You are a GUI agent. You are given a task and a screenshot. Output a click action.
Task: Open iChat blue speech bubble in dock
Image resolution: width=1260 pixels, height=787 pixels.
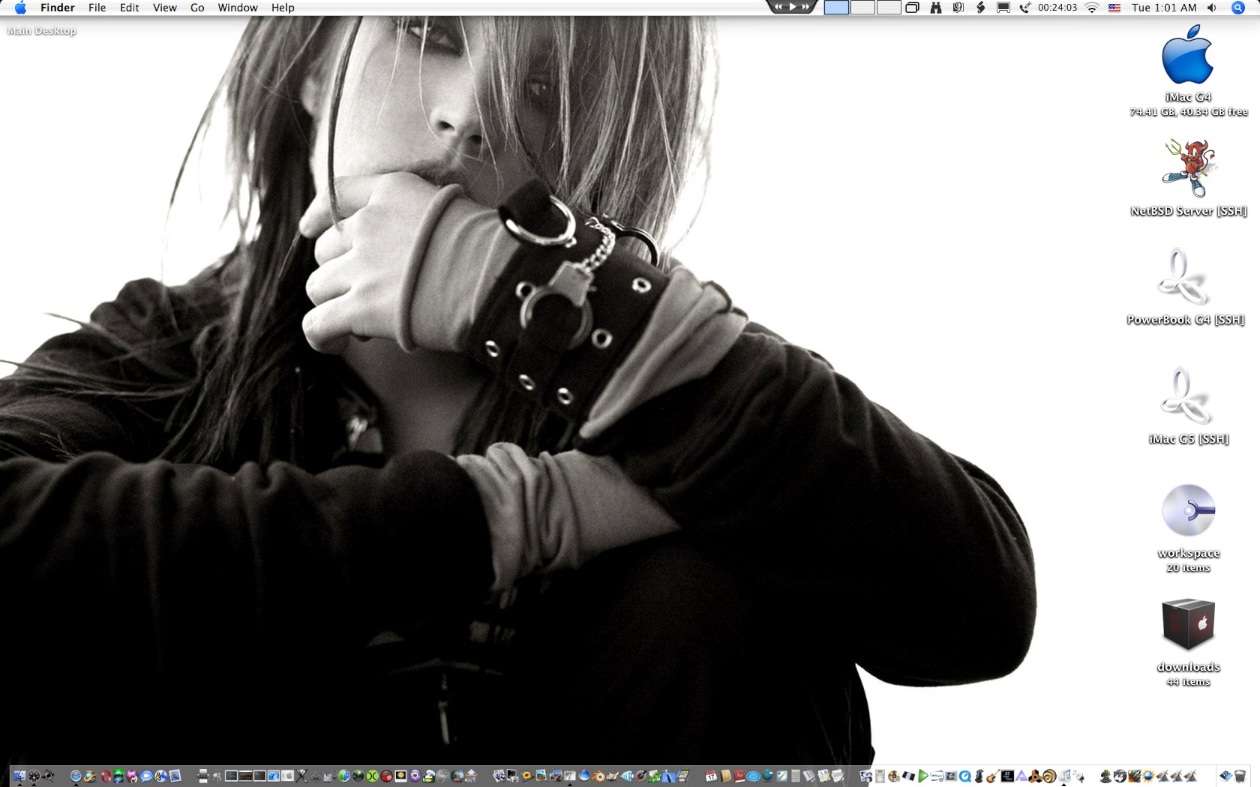pyautogui.click(x=146, y=775)
